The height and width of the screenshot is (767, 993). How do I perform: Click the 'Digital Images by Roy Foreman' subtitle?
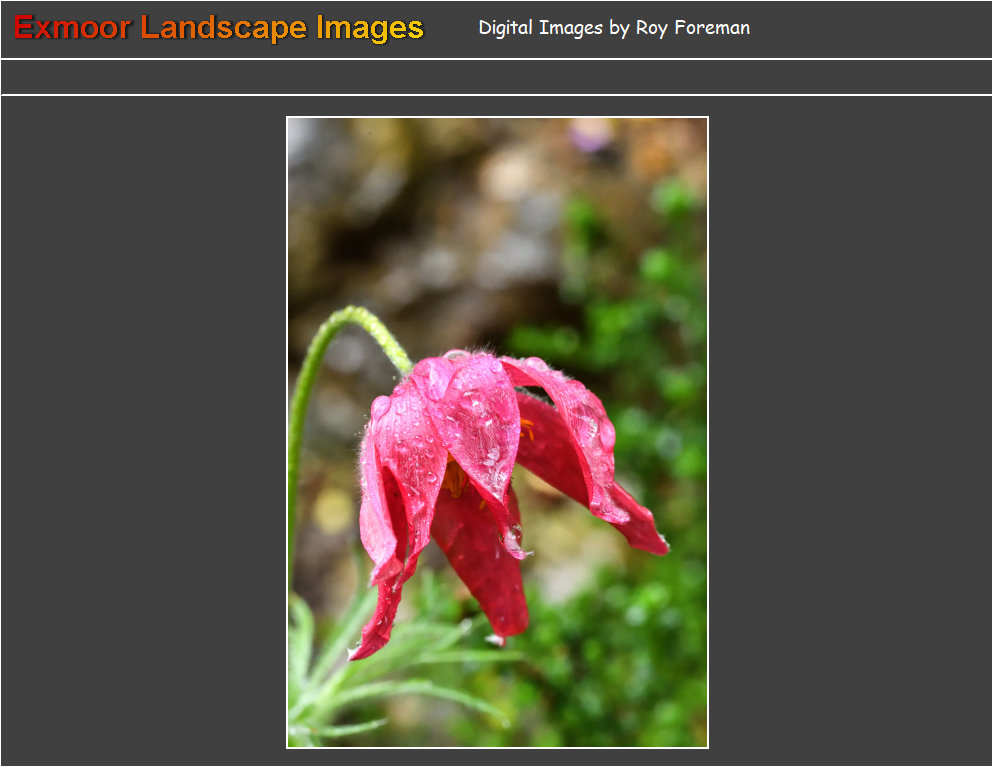pos(613,28)
